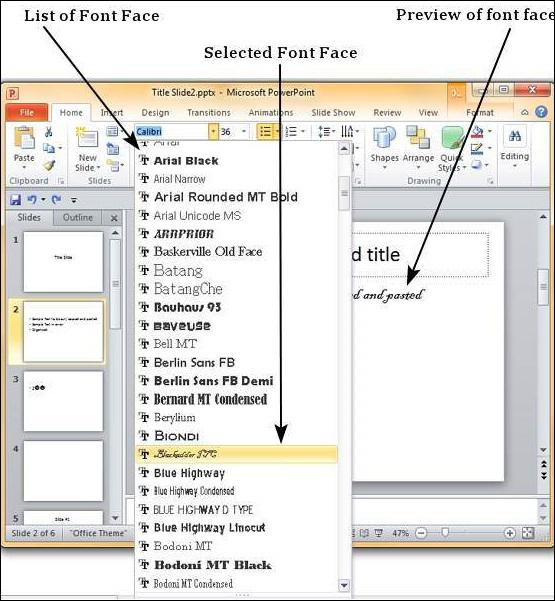Click the Arrange objects icon

[x=418, y=137]
